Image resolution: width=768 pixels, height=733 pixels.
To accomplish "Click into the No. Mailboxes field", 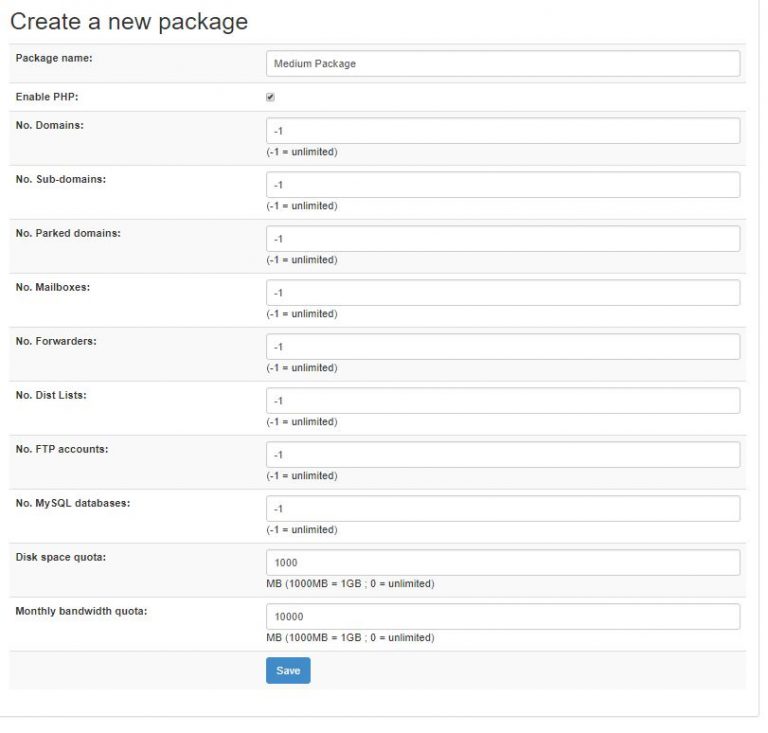I will tap(503, 293).
